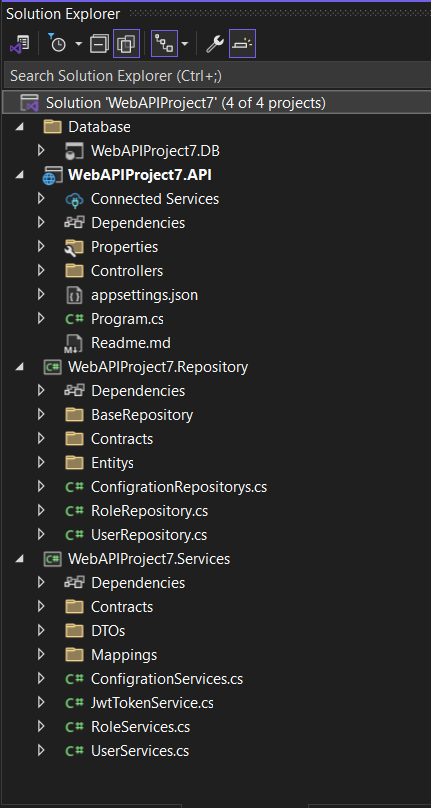The height and width of the screenshot is (808, 431).
Task: Select the Readme.md markdown file icon
Action: click(74, 343)
